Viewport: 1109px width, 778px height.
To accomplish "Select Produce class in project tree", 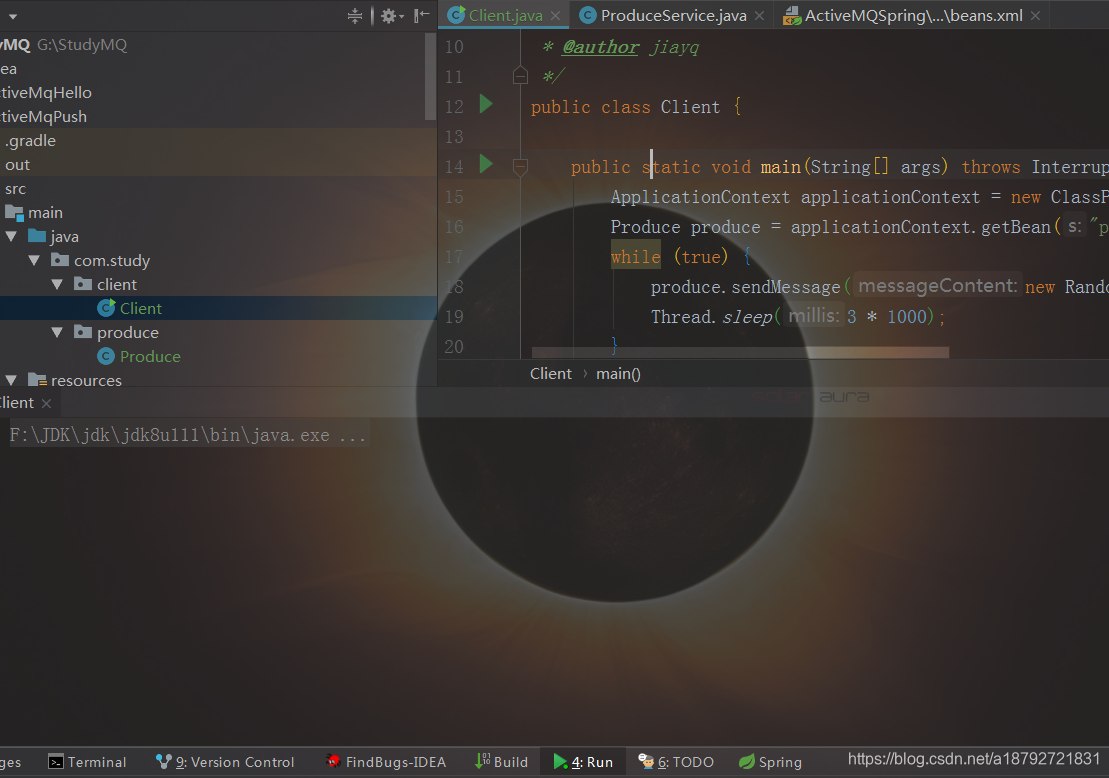I will (x=150, y=356).
